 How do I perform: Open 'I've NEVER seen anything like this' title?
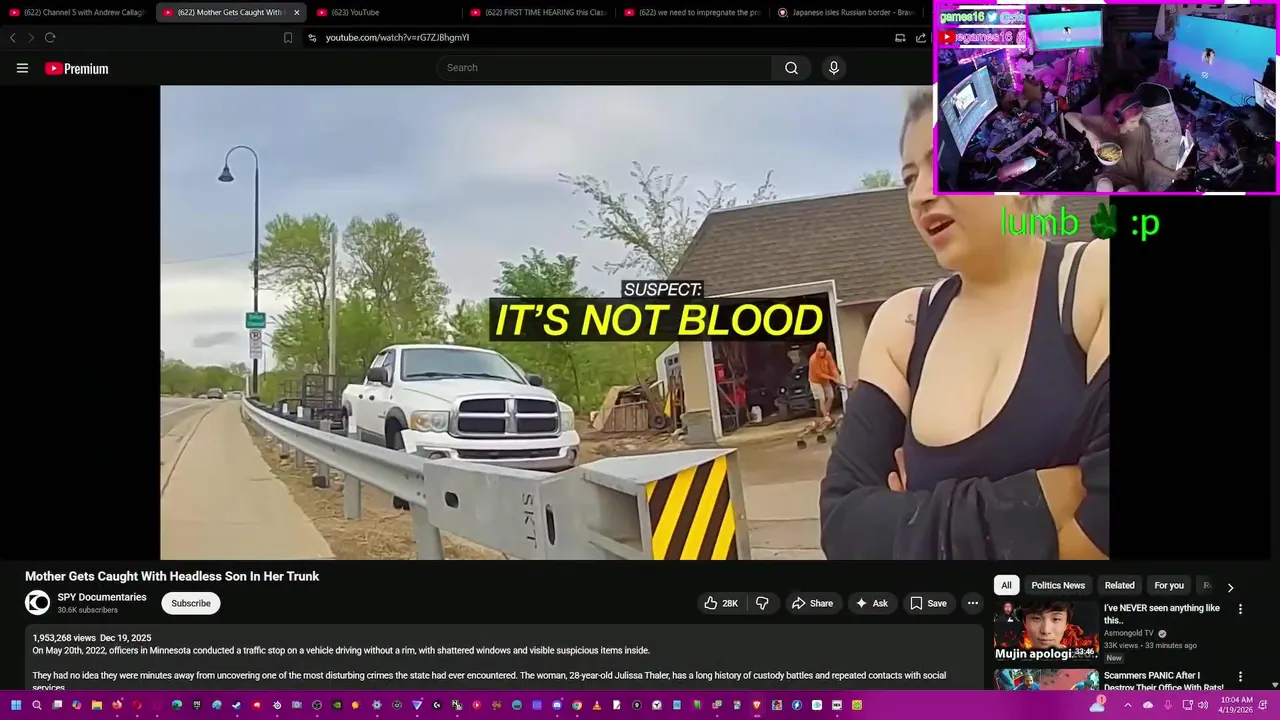click(x=1162, y=613)
